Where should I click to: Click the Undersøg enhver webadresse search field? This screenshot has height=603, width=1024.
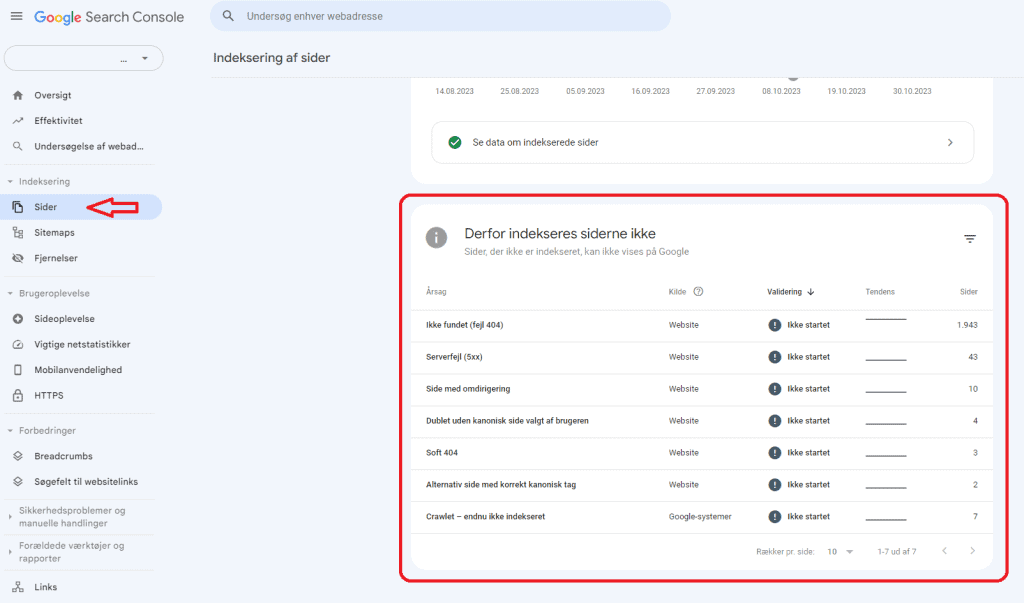(440, 17)
